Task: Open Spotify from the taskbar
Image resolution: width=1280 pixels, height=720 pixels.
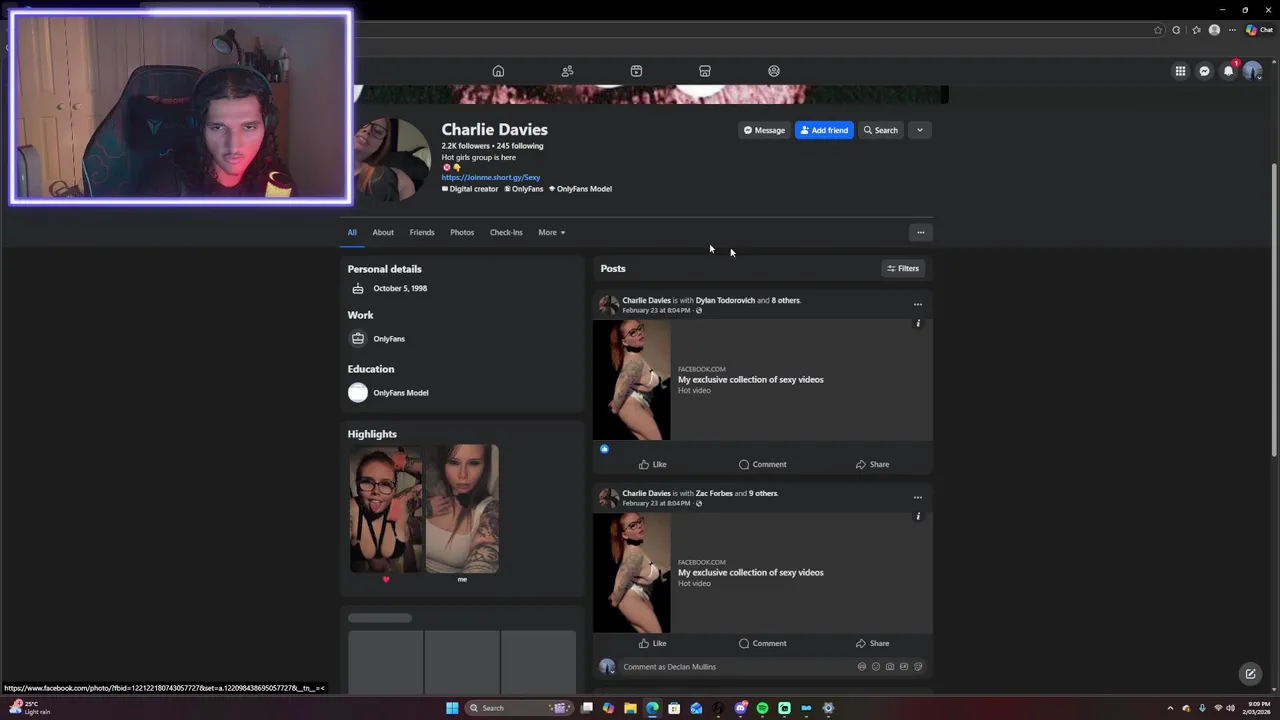Action: [x=762, y=708]
